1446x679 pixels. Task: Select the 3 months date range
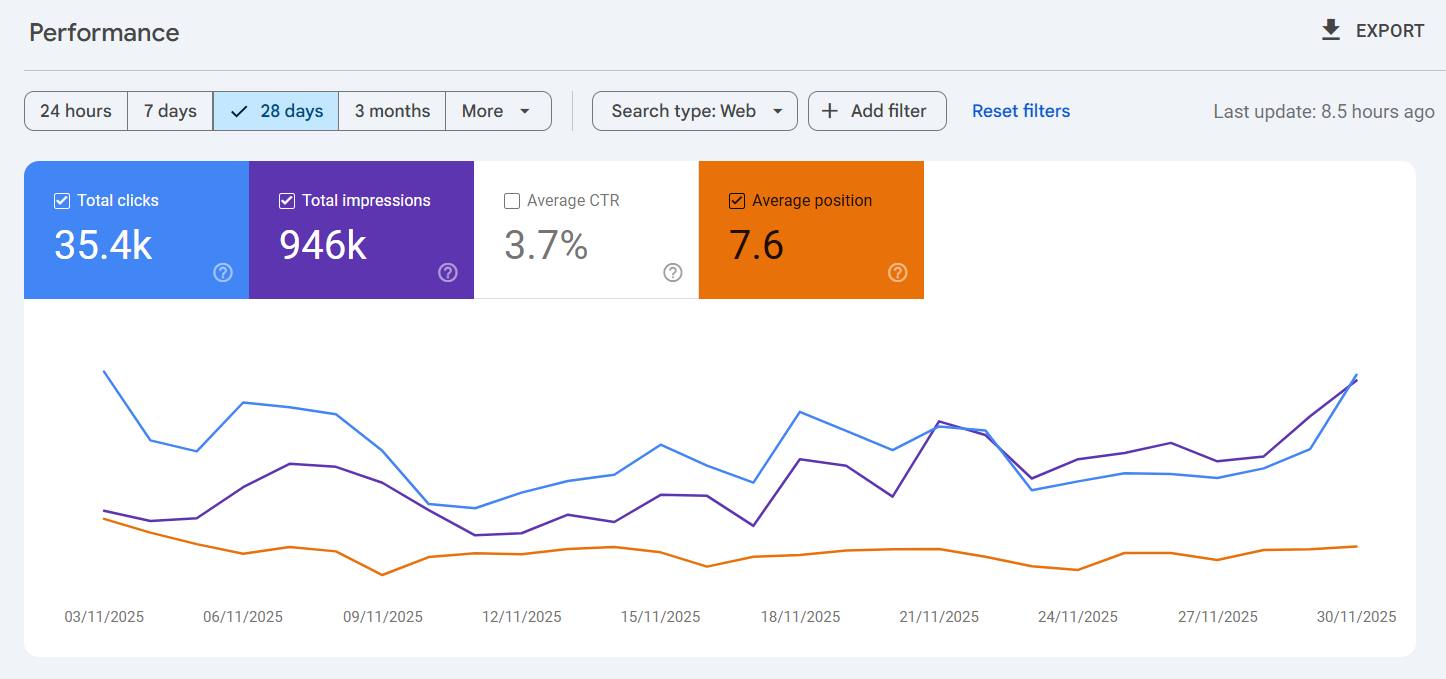[392, 111]
